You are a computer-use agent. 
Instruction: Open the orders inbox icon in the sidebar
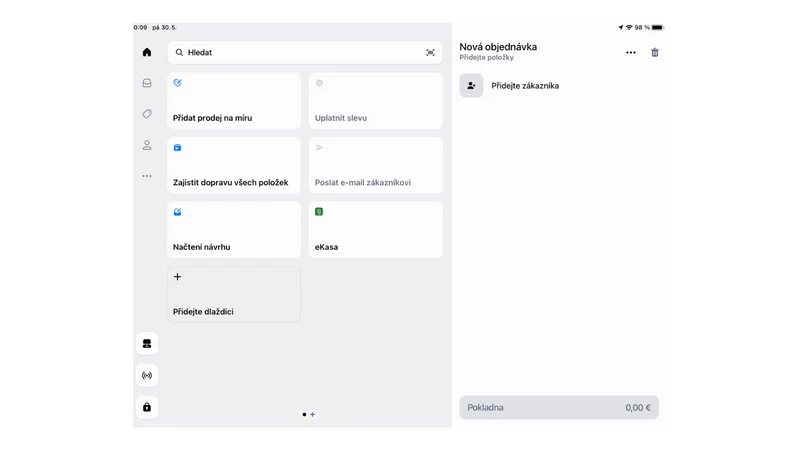tap(147, 83)
